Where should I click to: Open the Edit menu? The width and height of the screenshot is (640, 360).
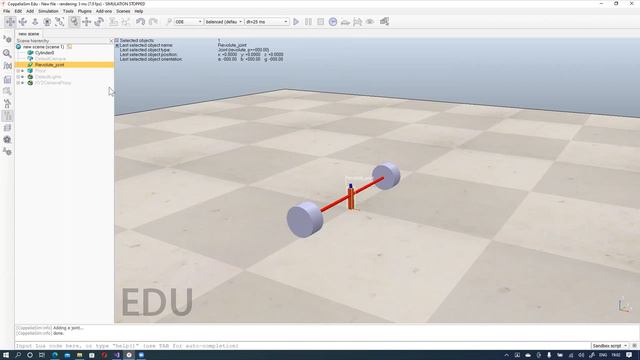[x=18, y=11]
